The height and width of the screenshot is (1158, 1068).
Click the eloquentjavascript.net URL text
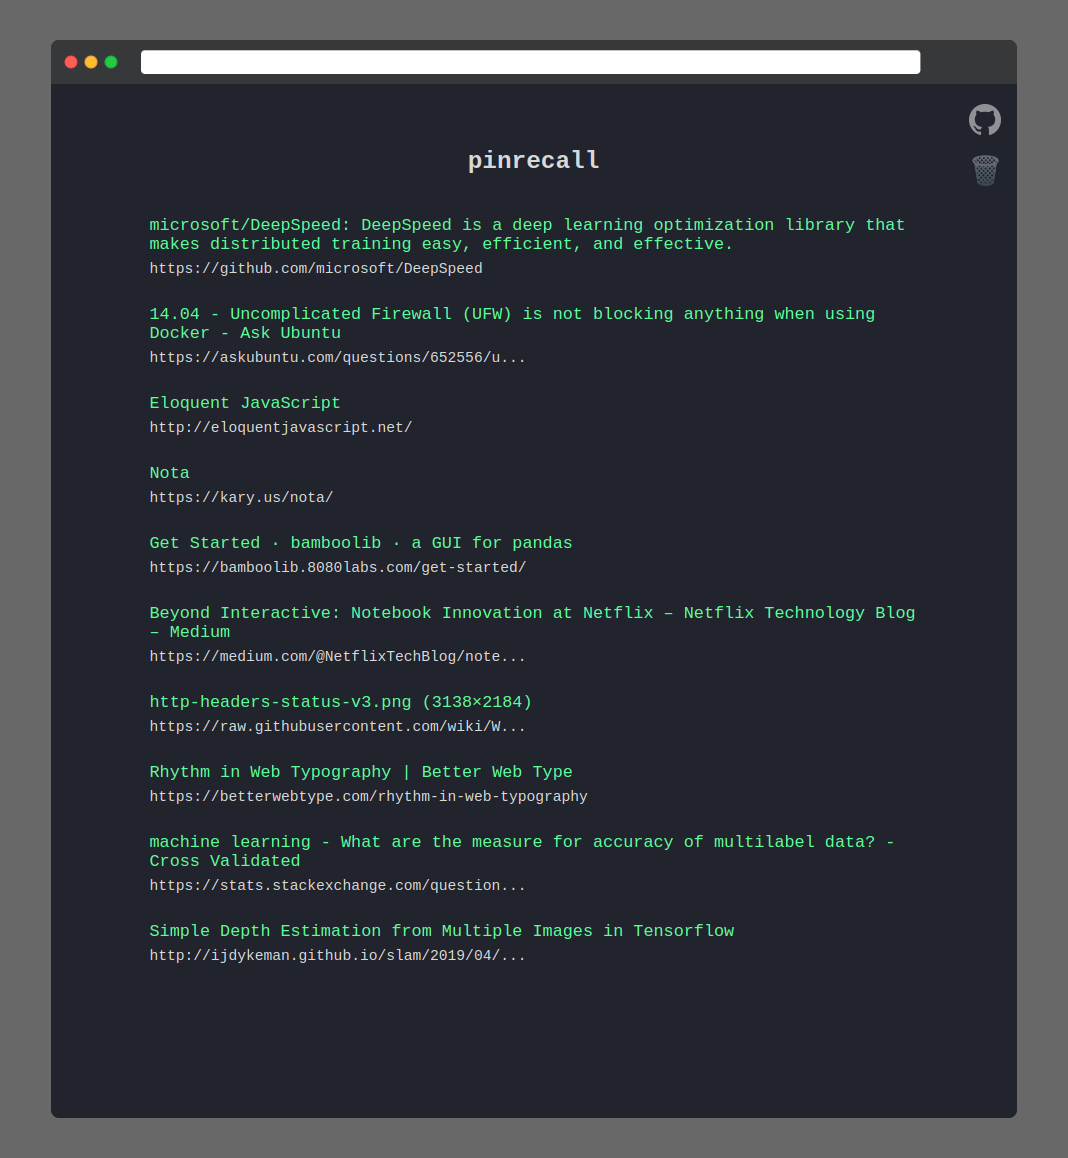[281, 428]
